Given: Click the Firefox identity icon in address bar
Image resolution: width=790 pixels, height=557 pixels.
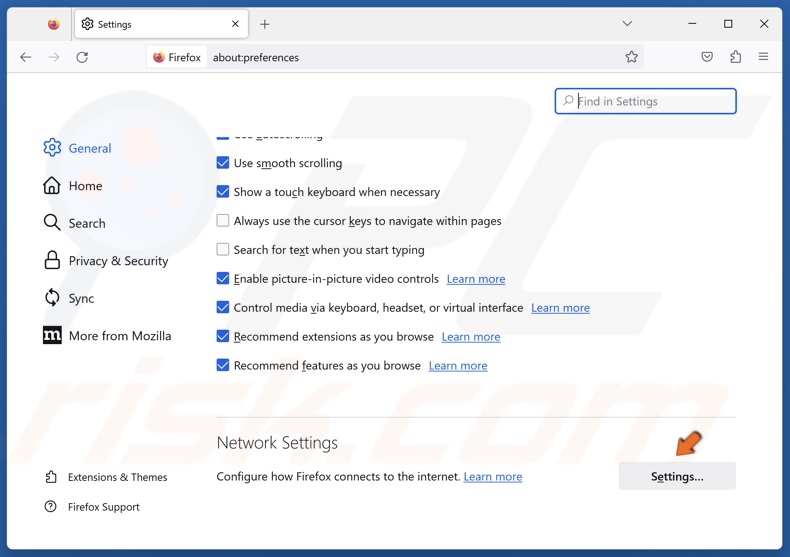Looking at the screenshot, I should [176, 57].
